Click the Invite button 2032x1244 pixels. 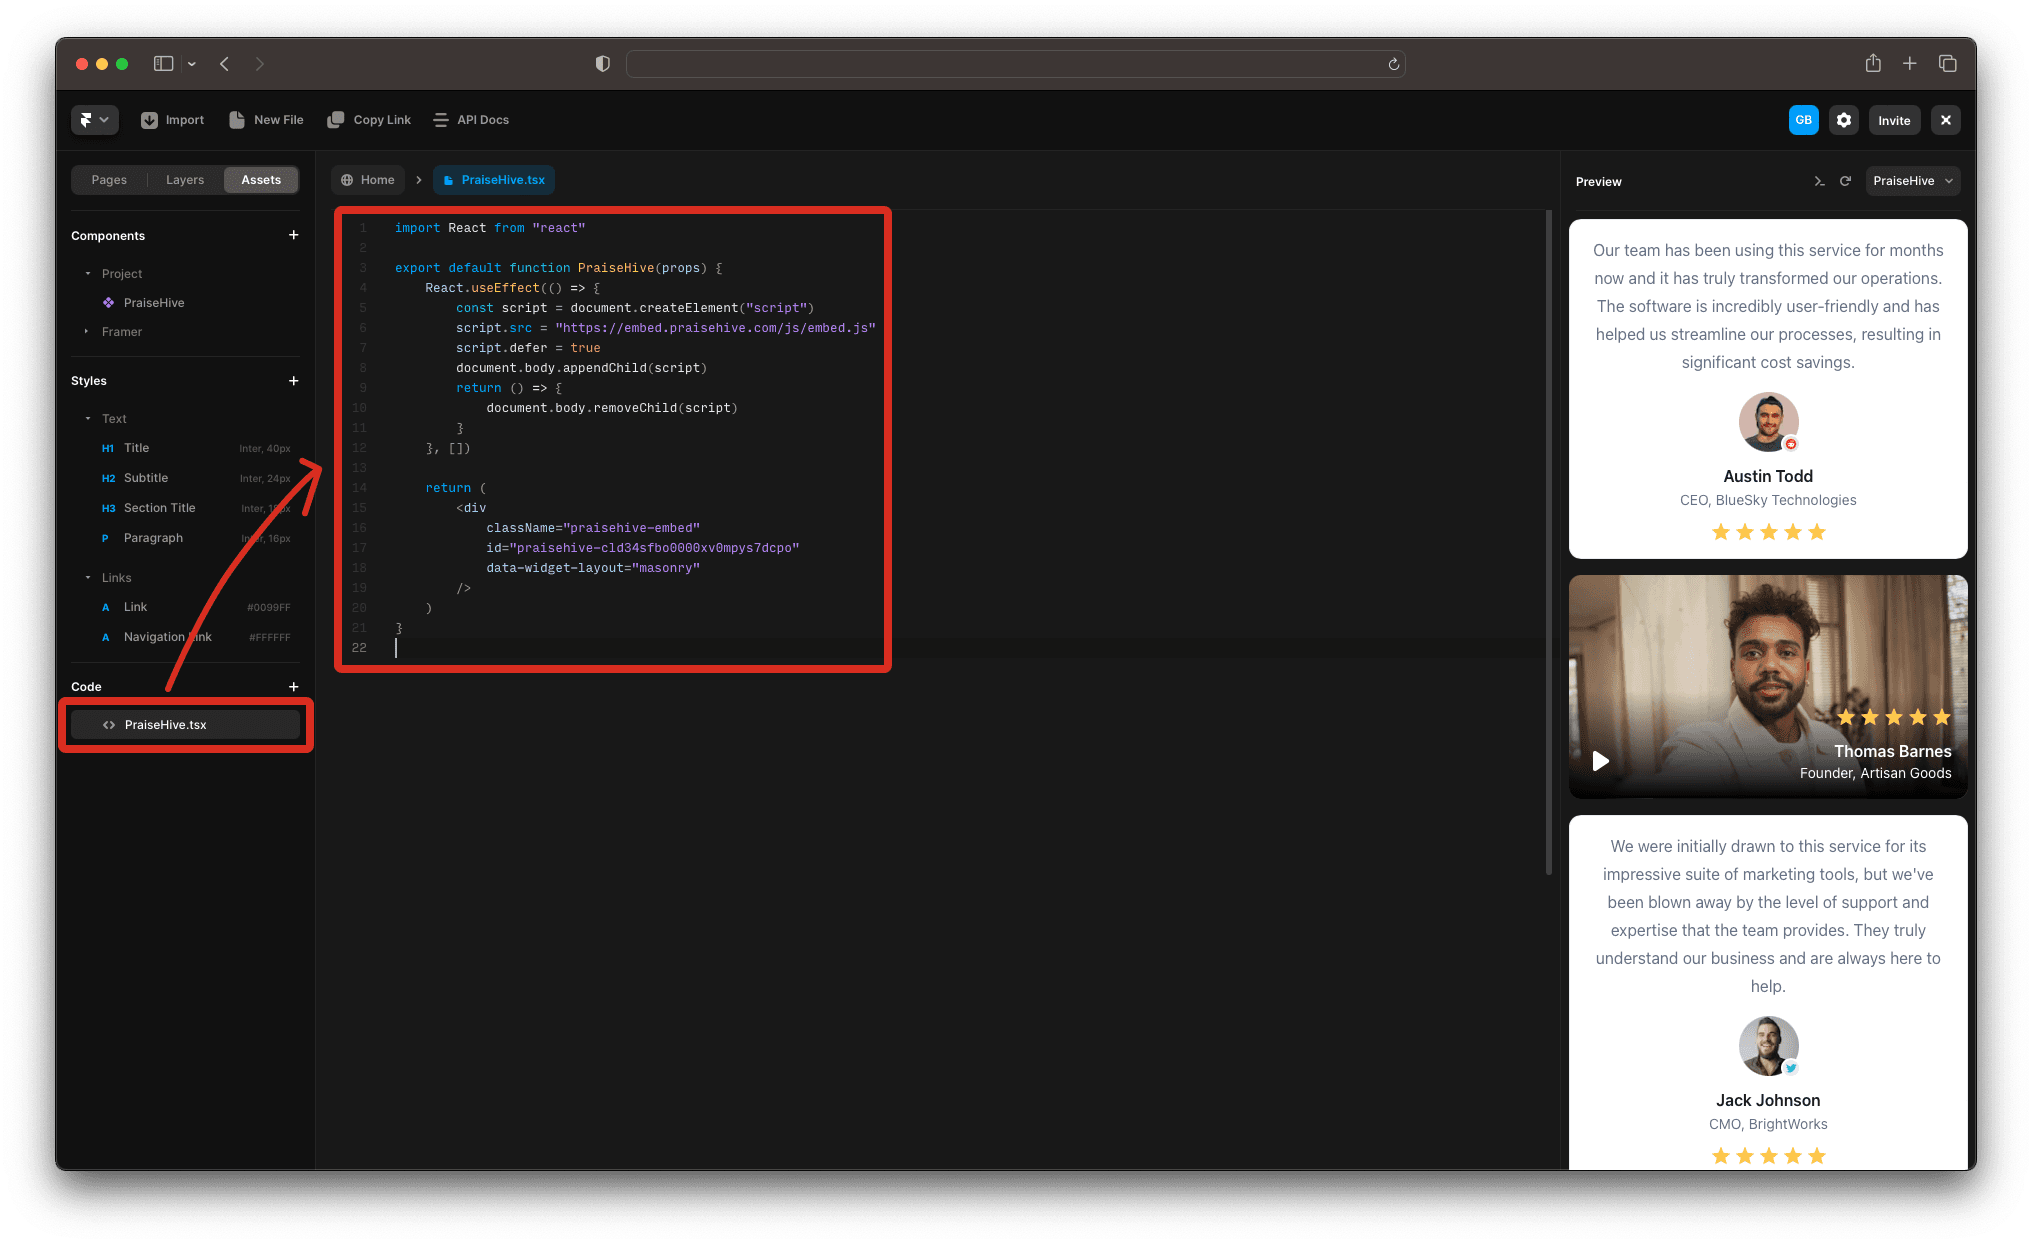pyautogui.click(x=1894, y=120)
